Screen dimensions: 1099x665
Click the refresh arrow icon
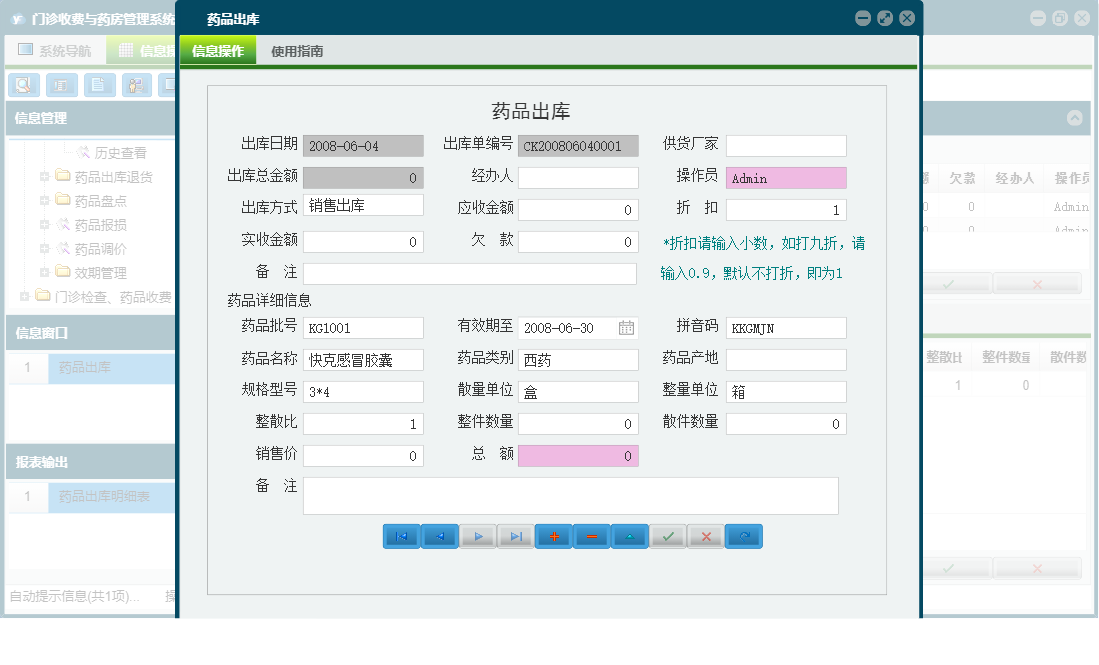pos(743,536)
